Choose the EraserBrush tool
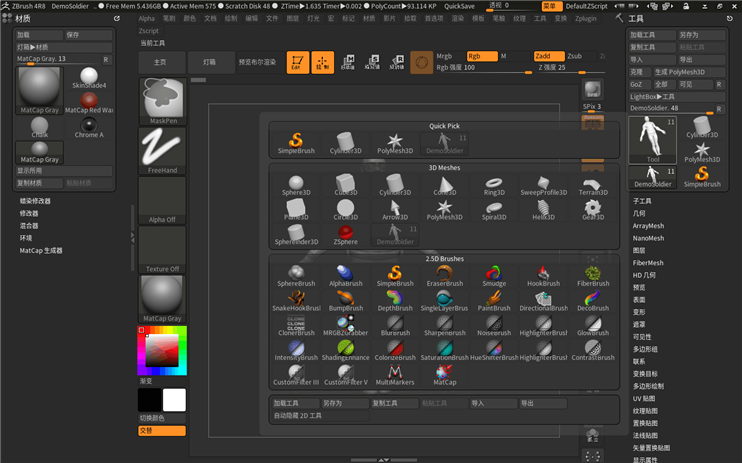 coord(444,276)
